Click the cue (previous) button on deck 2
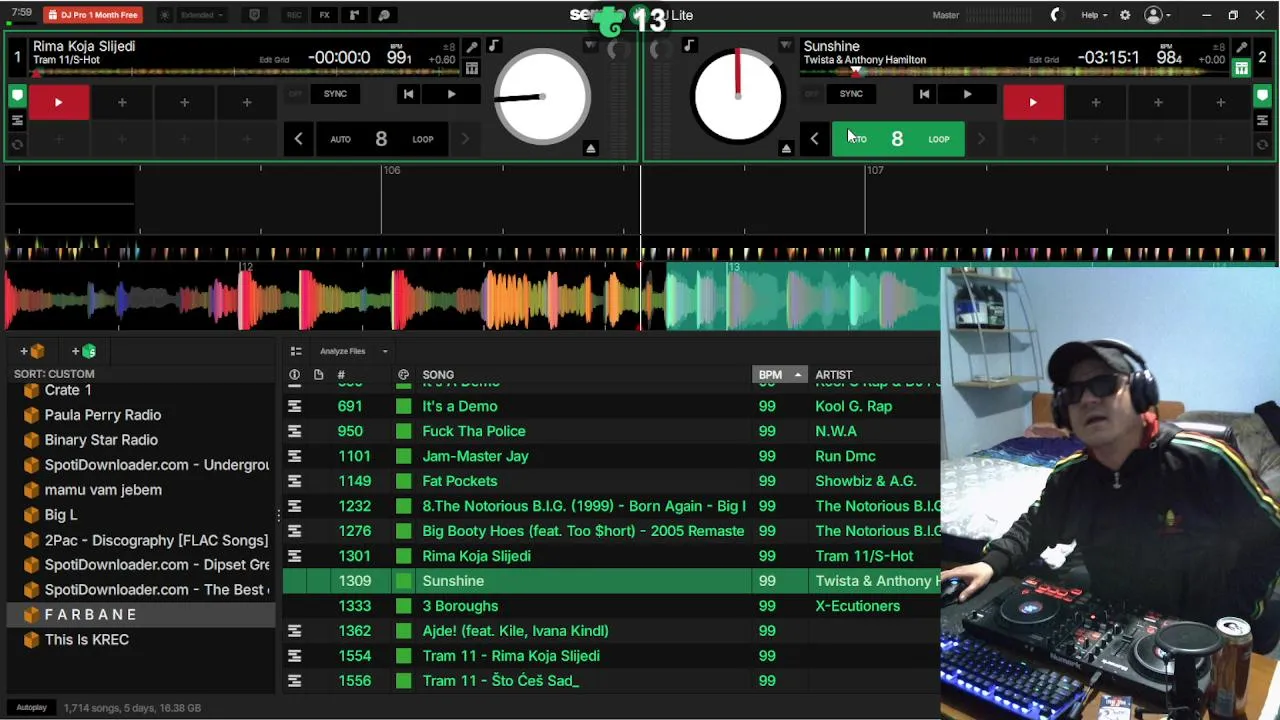 click(924, 94)
